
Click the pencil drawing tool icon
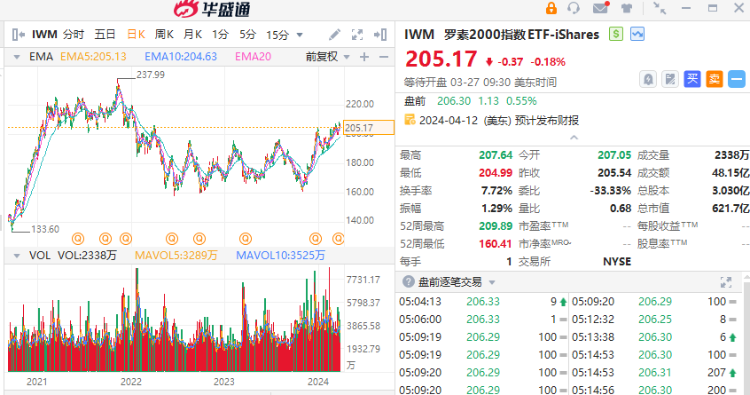pos(334,34)
